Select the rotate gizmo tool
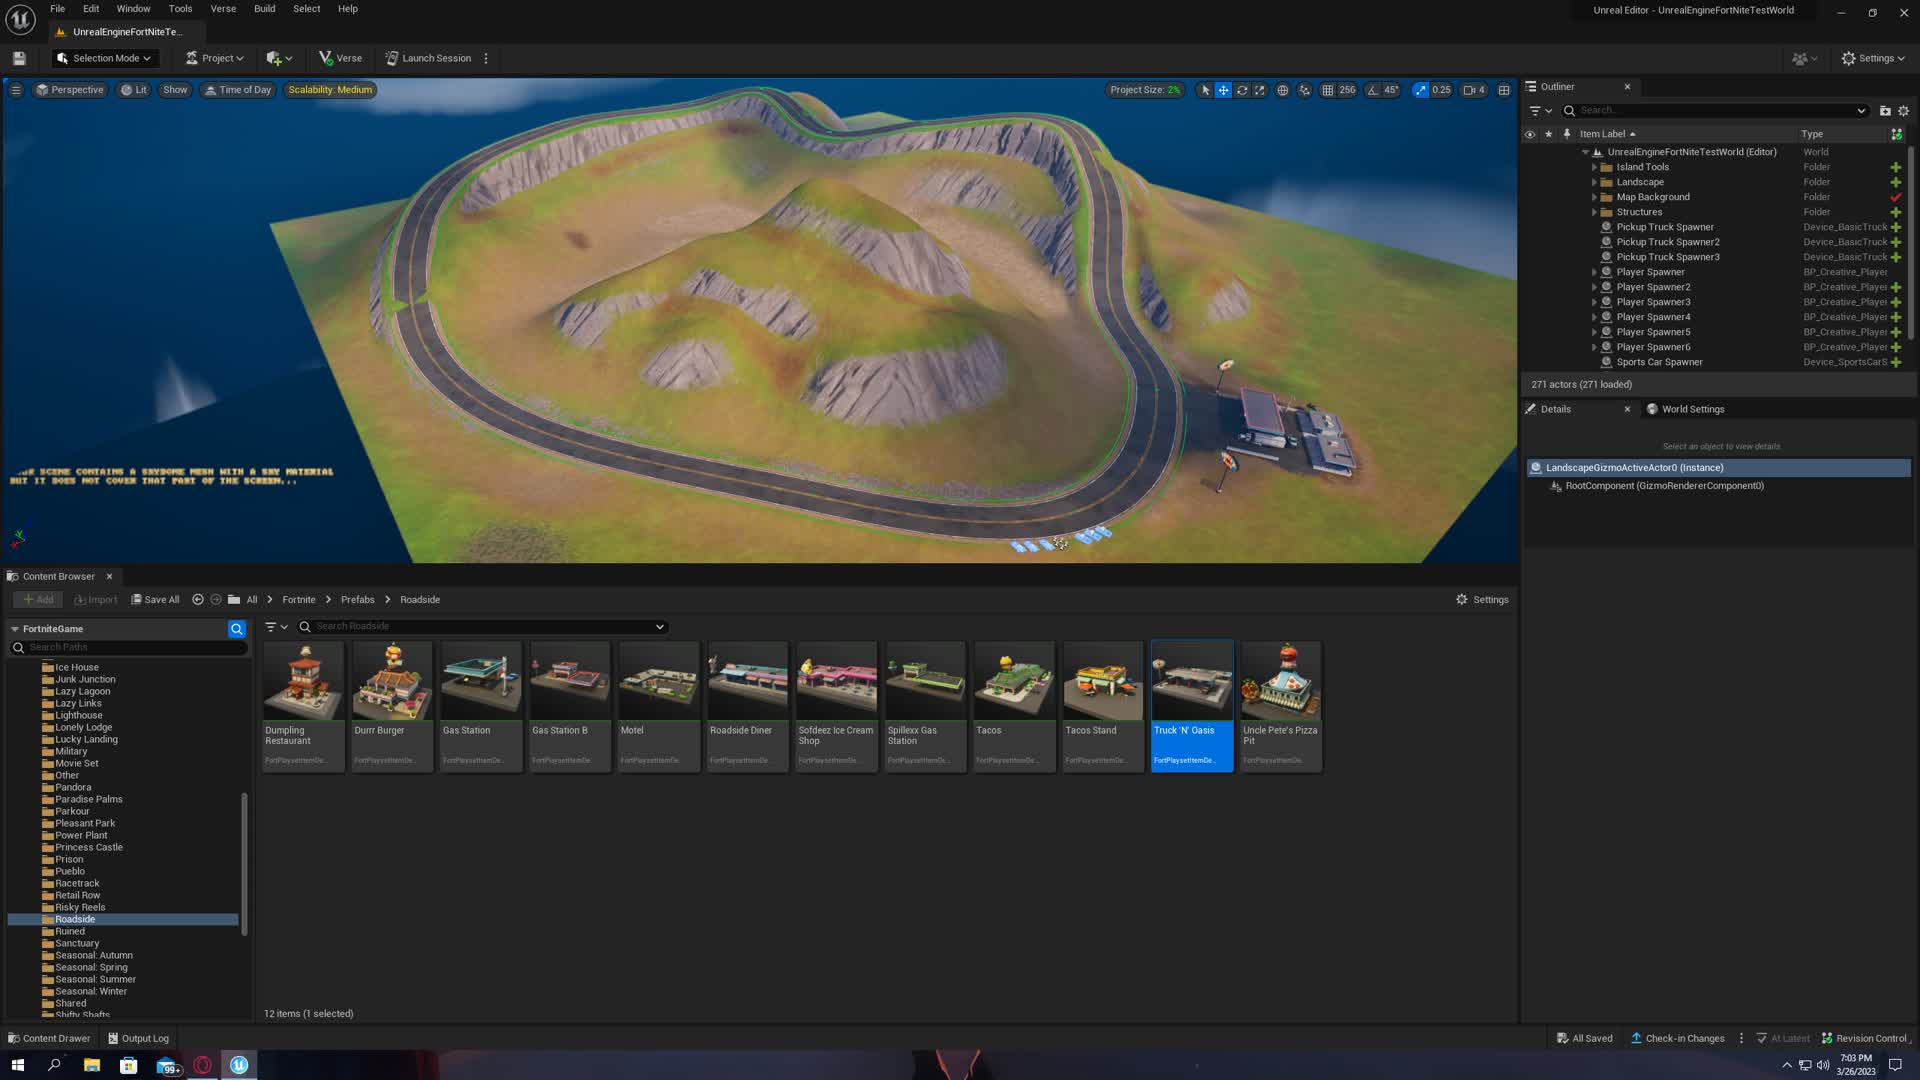 point(1242,90)
